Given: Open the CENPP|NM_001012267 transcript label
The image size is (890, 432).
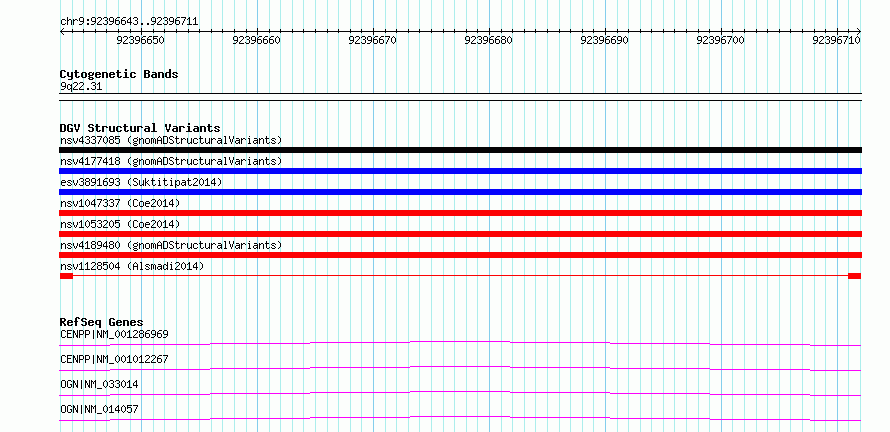Looking at the screenshot, I should point(114,359).
